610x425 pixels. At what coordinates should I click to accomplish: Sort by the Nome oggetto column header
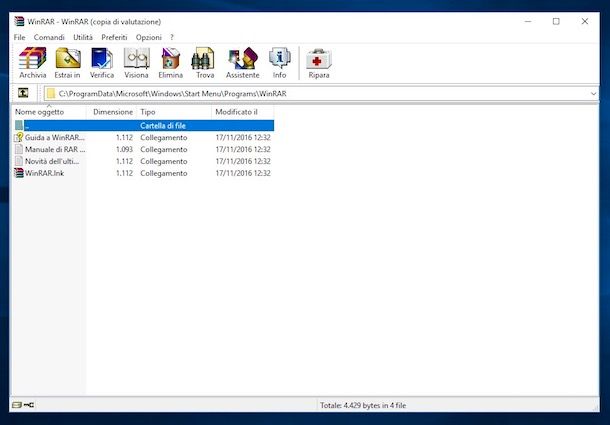(x=49, y=112)
